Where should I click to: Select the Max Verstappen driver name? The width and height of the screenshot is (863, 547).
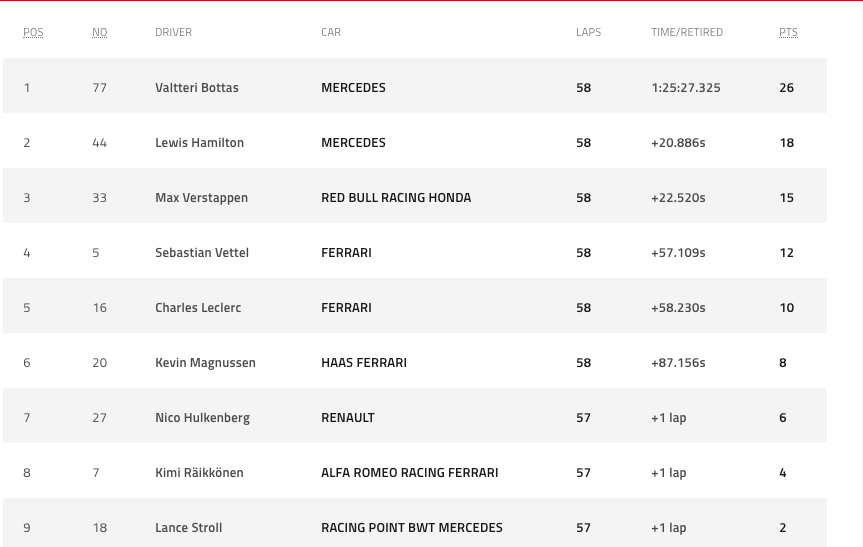click(x=201, y=198)
